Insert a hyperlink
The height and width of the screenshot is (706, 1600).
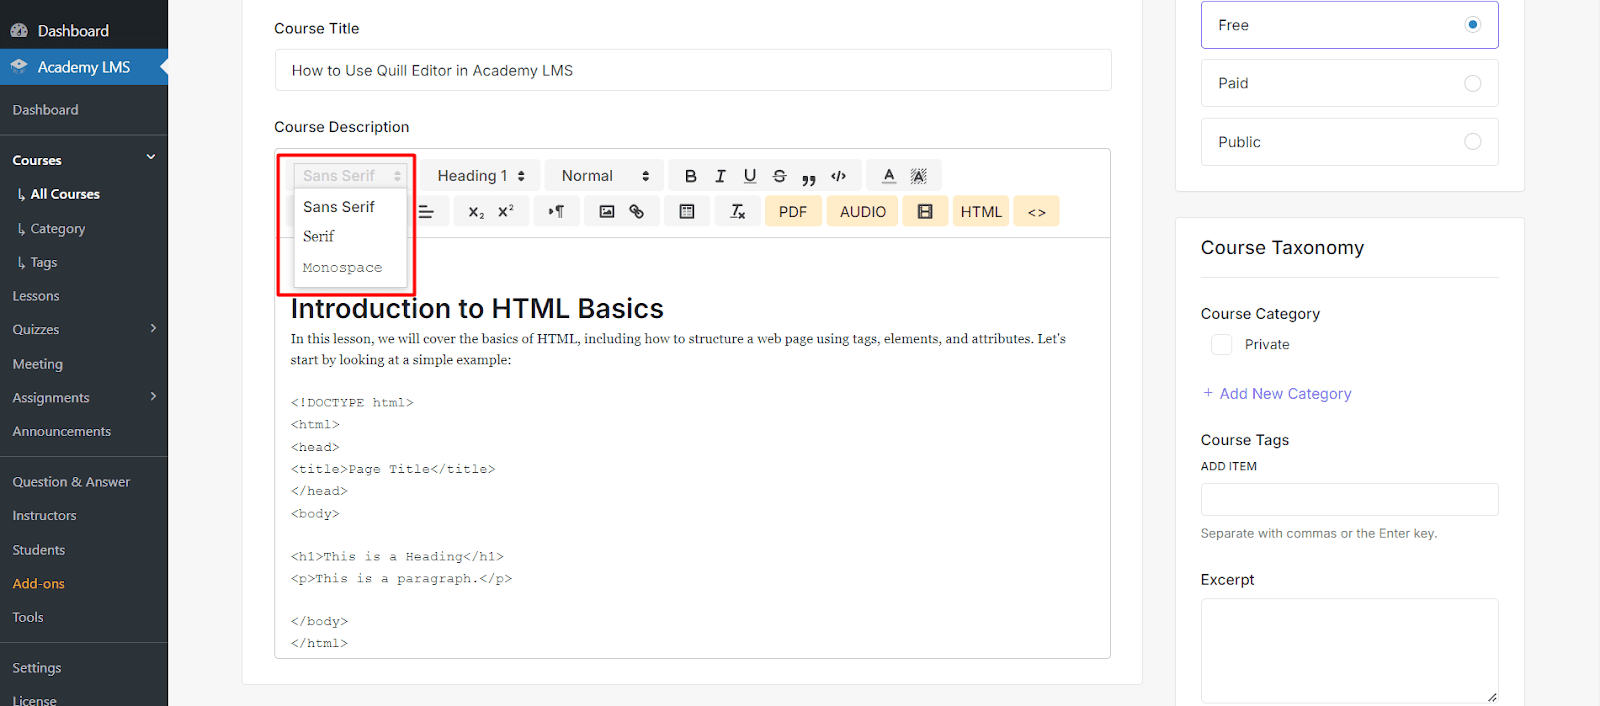pyautogui.click(x=637, y=212)
